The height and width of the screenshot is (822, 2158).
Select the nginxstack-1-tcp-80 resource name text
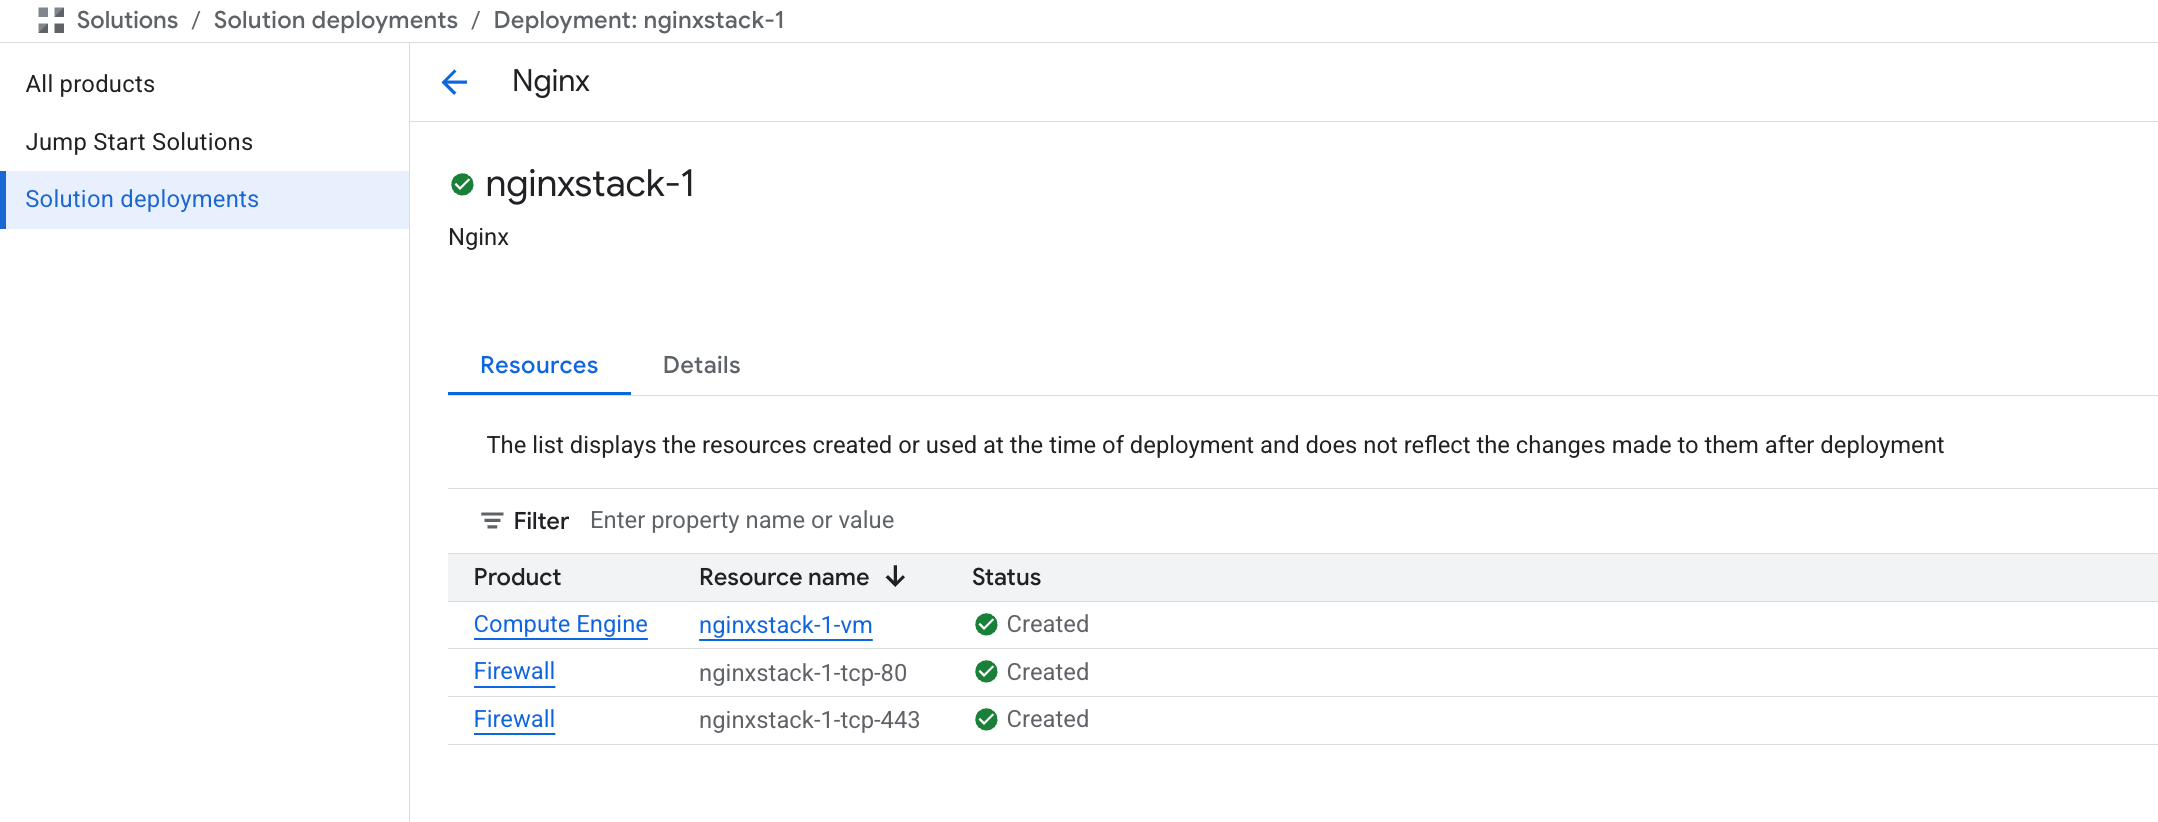(x=803, y=673)
